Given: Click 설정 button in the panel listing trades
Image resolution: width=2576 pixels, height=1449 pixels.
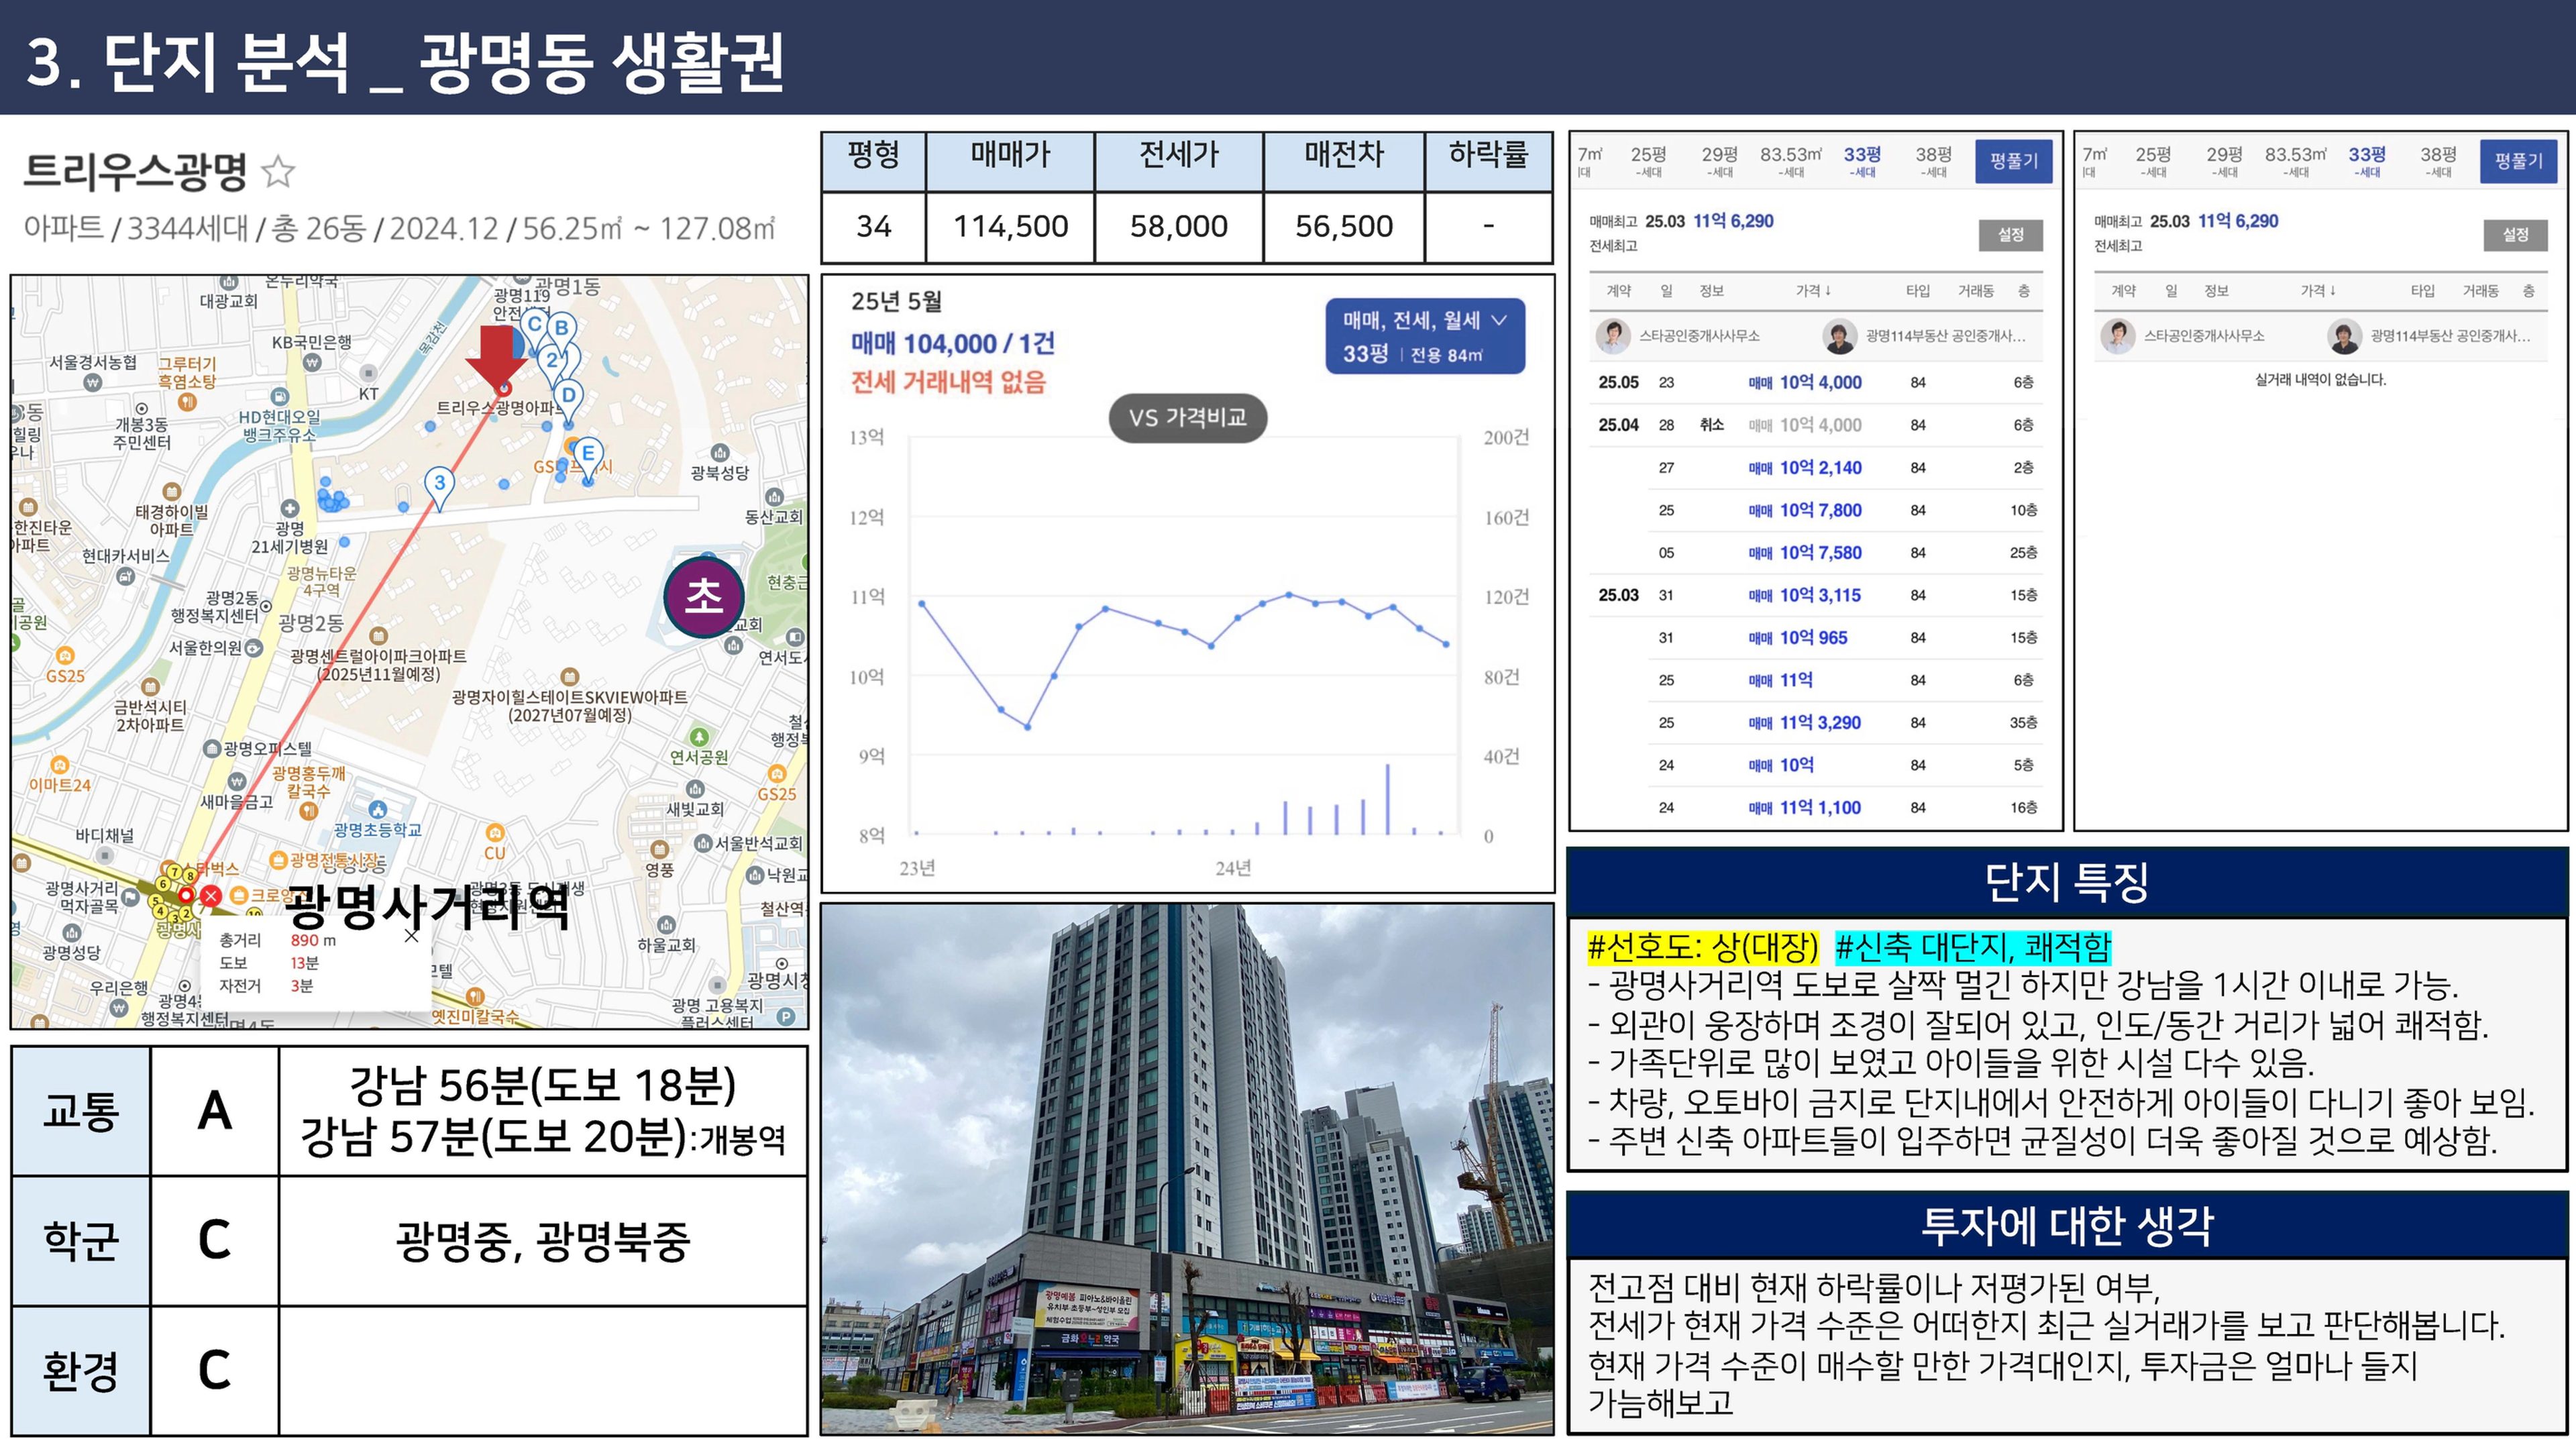Looking at the screenshot, I should (x=2011, y=234).
